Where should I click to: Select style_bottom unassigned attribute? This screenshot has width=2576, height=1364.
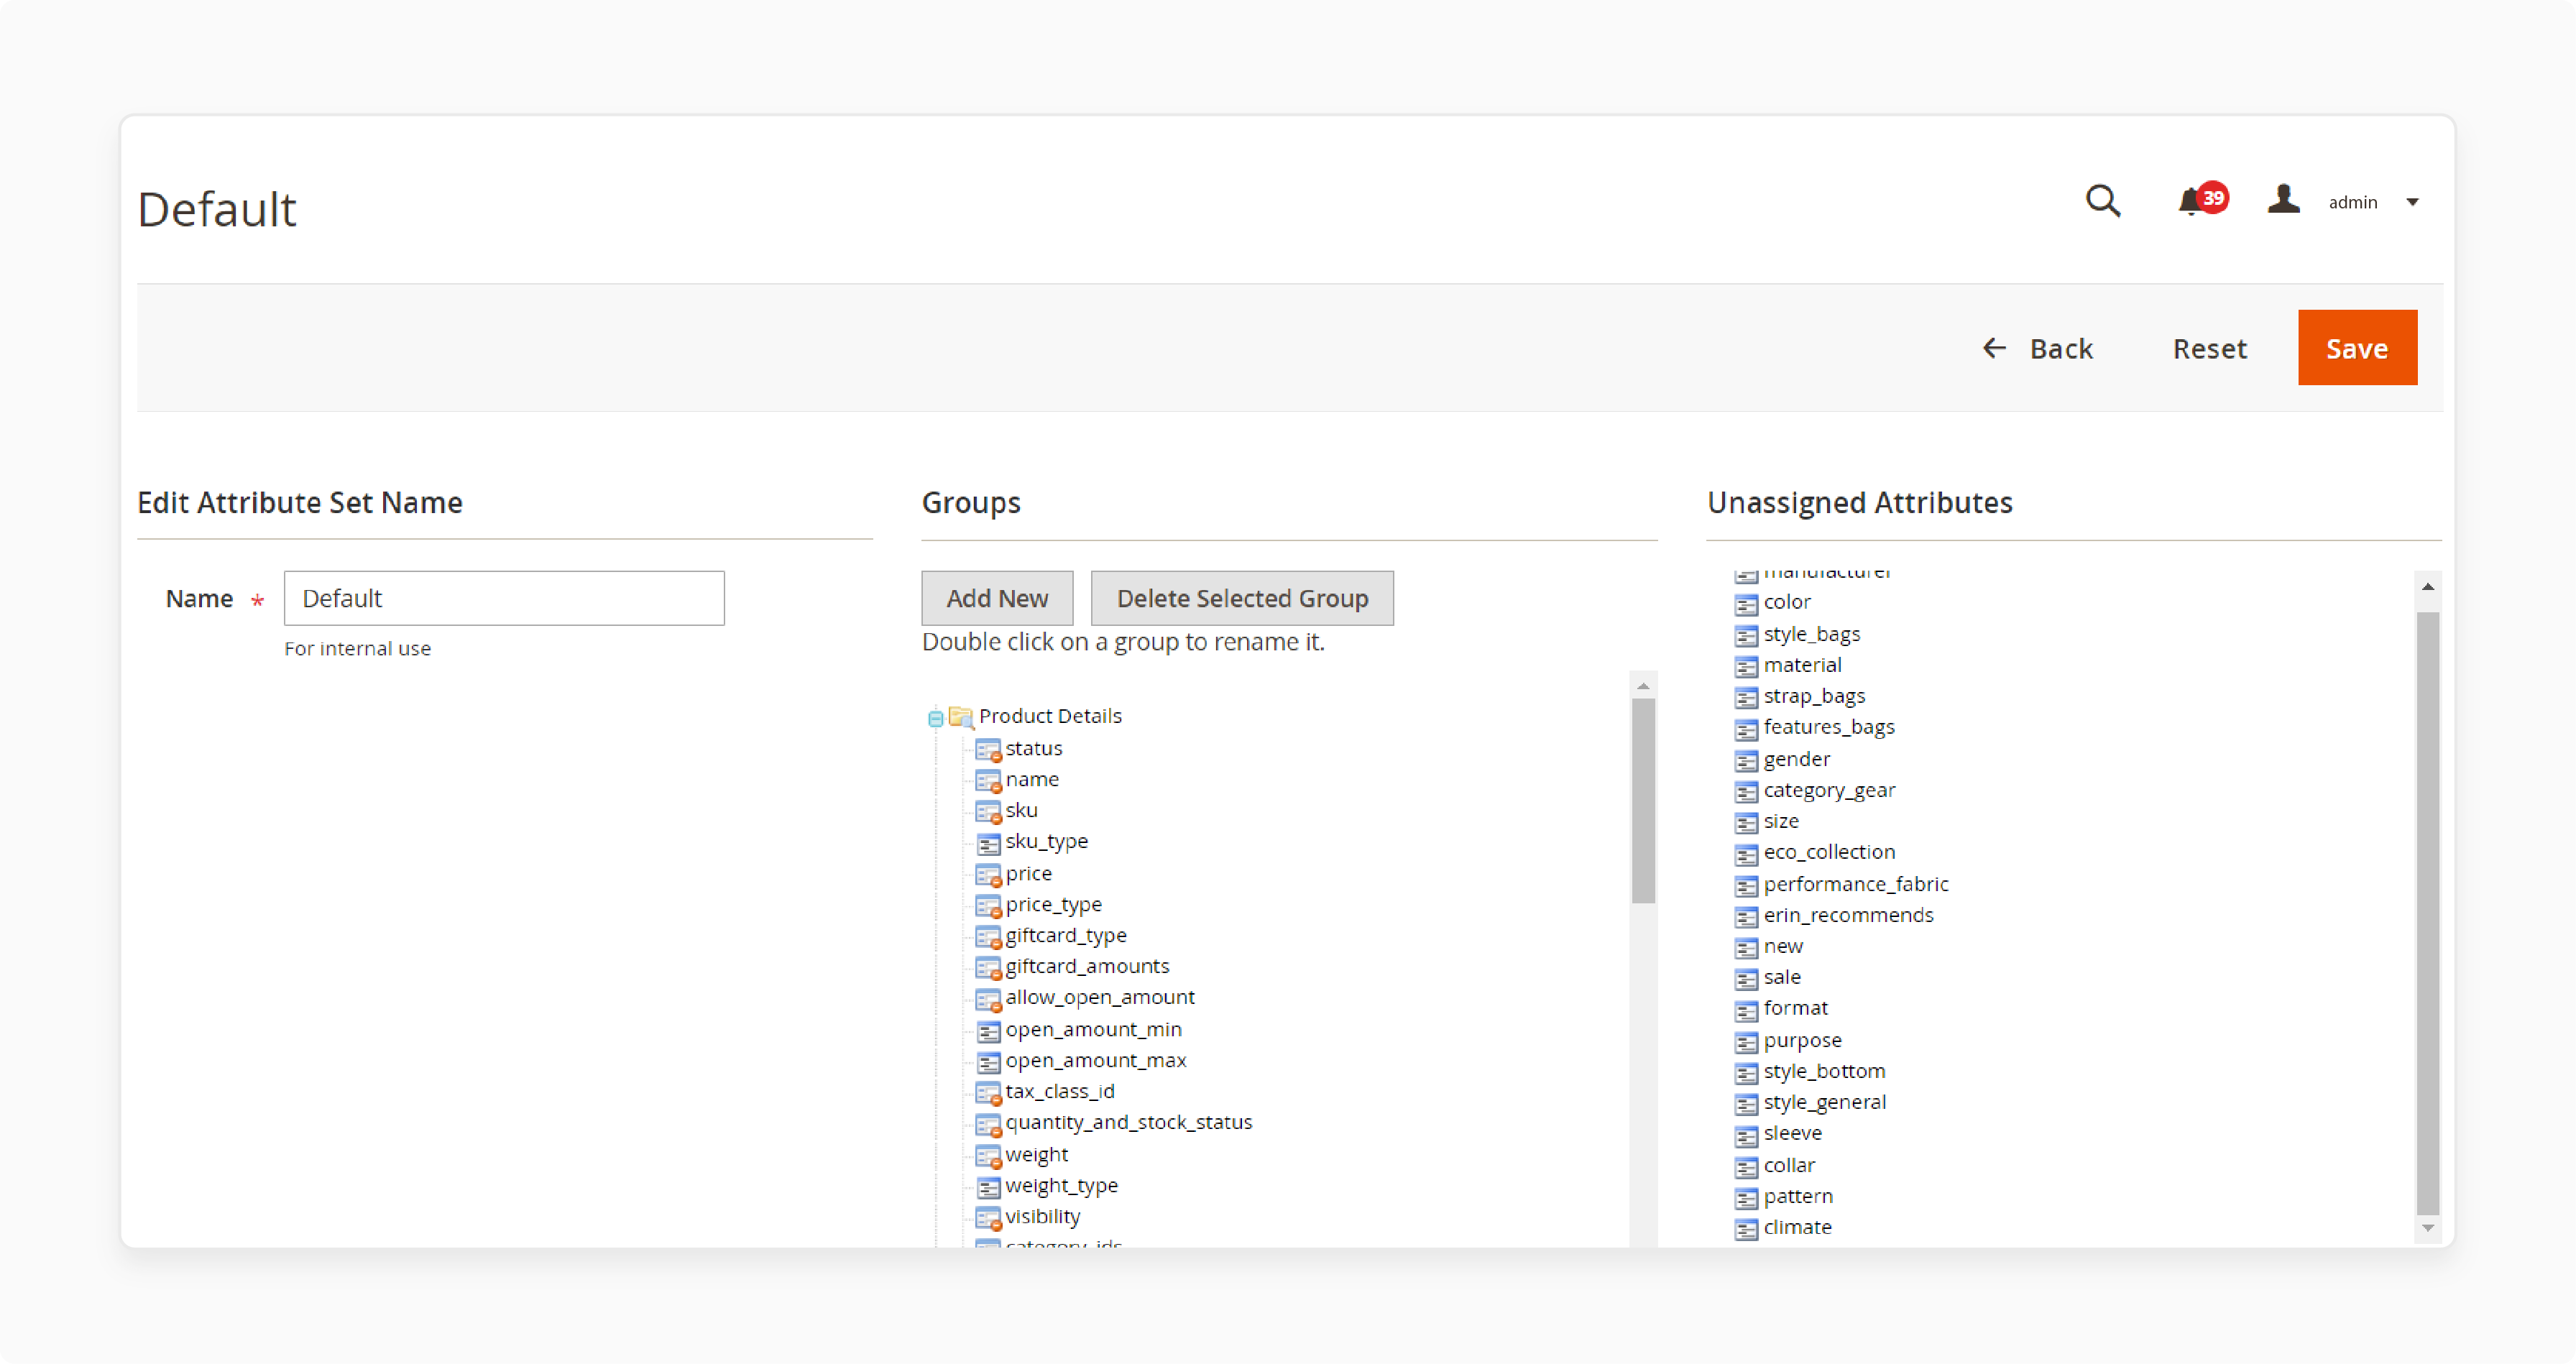[1824, 1071]
